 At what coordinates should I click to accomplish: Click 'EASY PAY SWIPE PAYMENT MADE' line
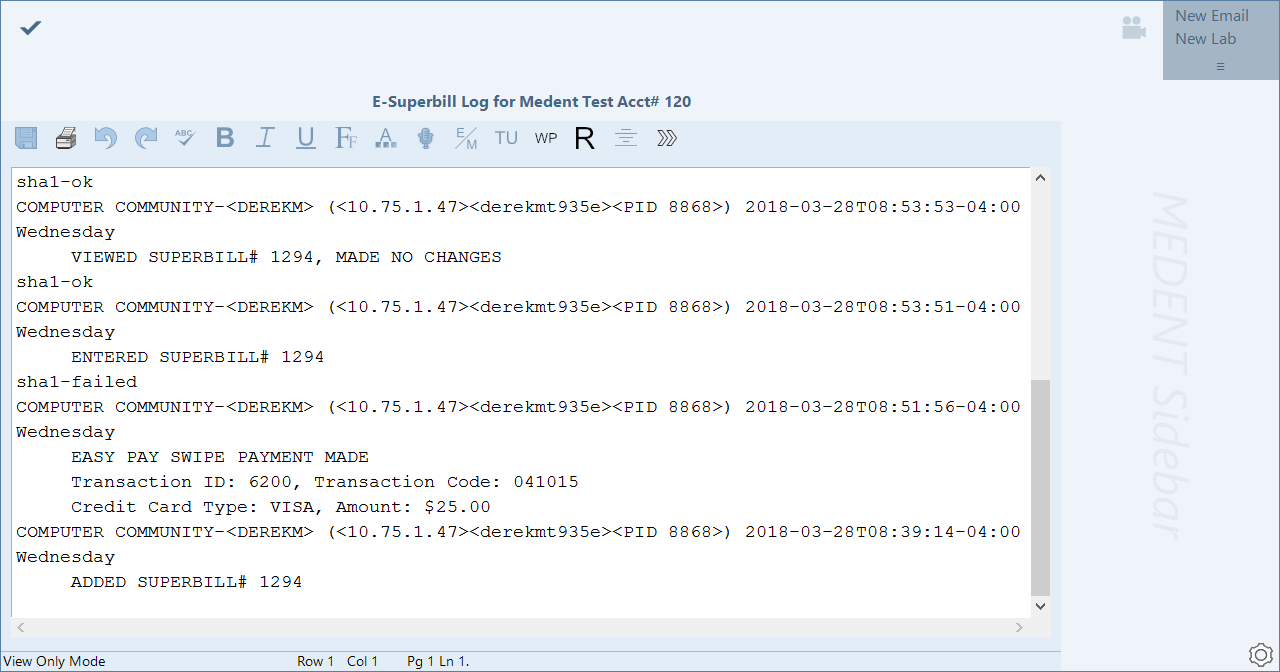click(220, 457)
